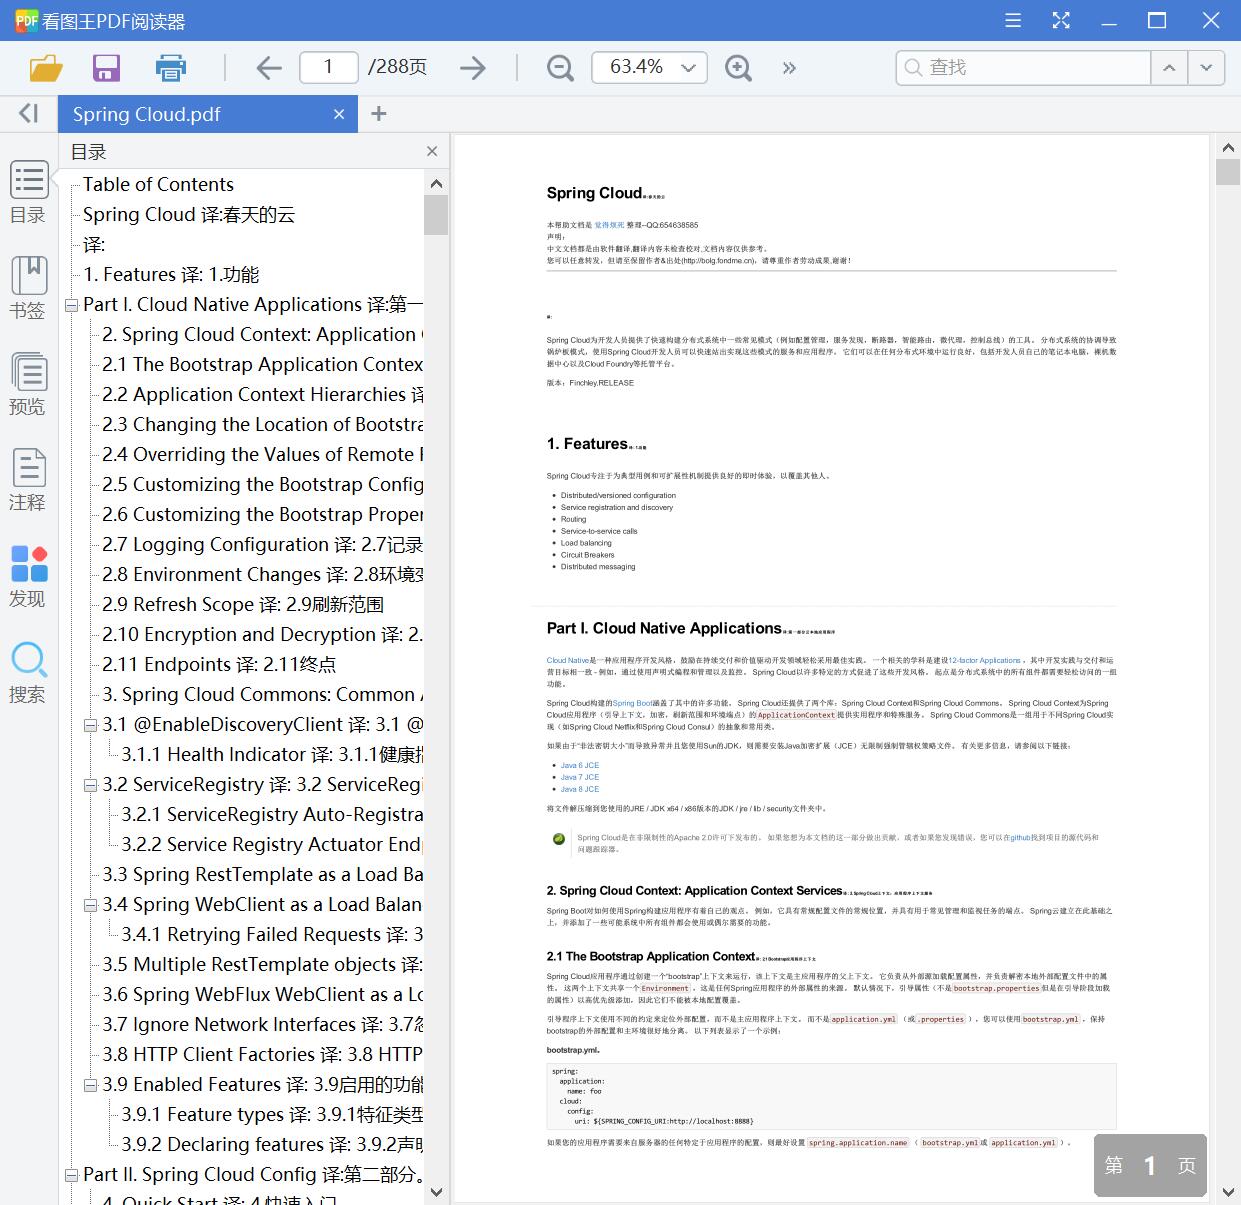Image resolution: width=1241 pixels, height=1205 pixels.
Task: Collapse the 3.1 @EnableDiscoveryClient node
Action: point(91,725)
